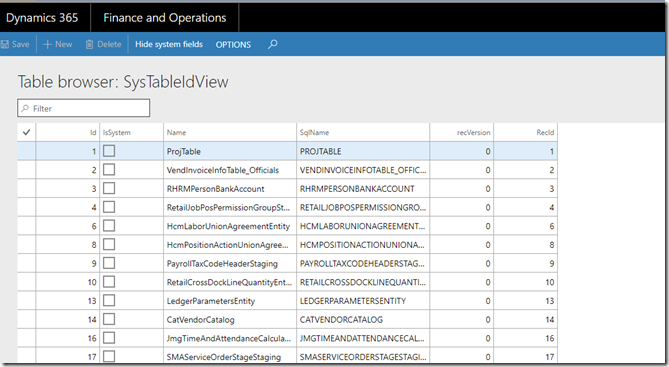The width and height of the screenshot is (669, 367).
Task: Click the PAYROLLTAXCODEHEADERSTAG... SqlName cell
Action: (x=363, y=264)
